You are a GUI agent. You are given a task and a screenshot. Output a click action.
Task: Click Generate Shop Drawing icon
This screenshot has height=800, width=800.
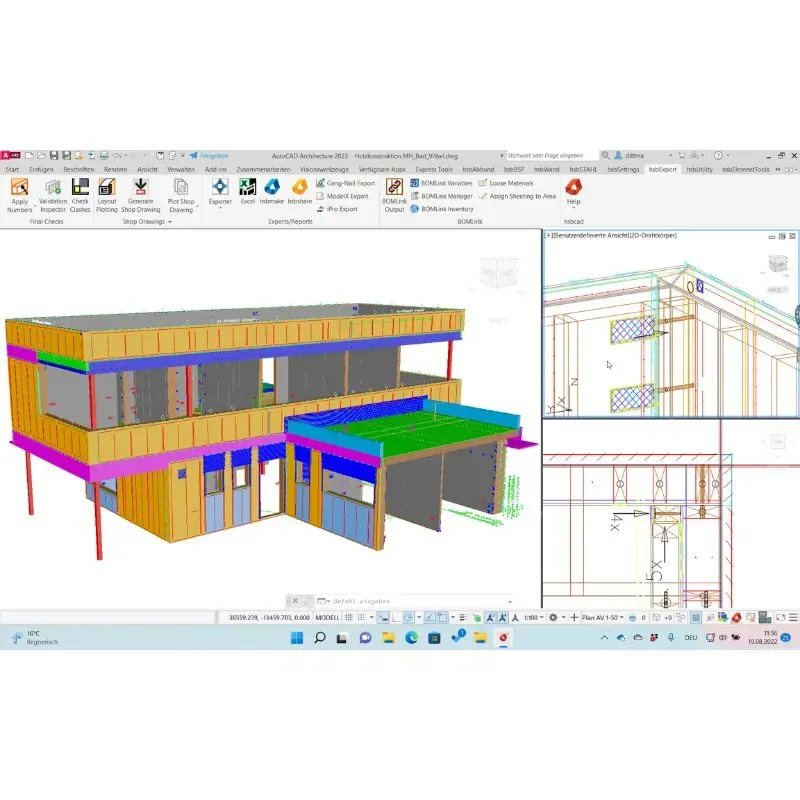[140, 187]
